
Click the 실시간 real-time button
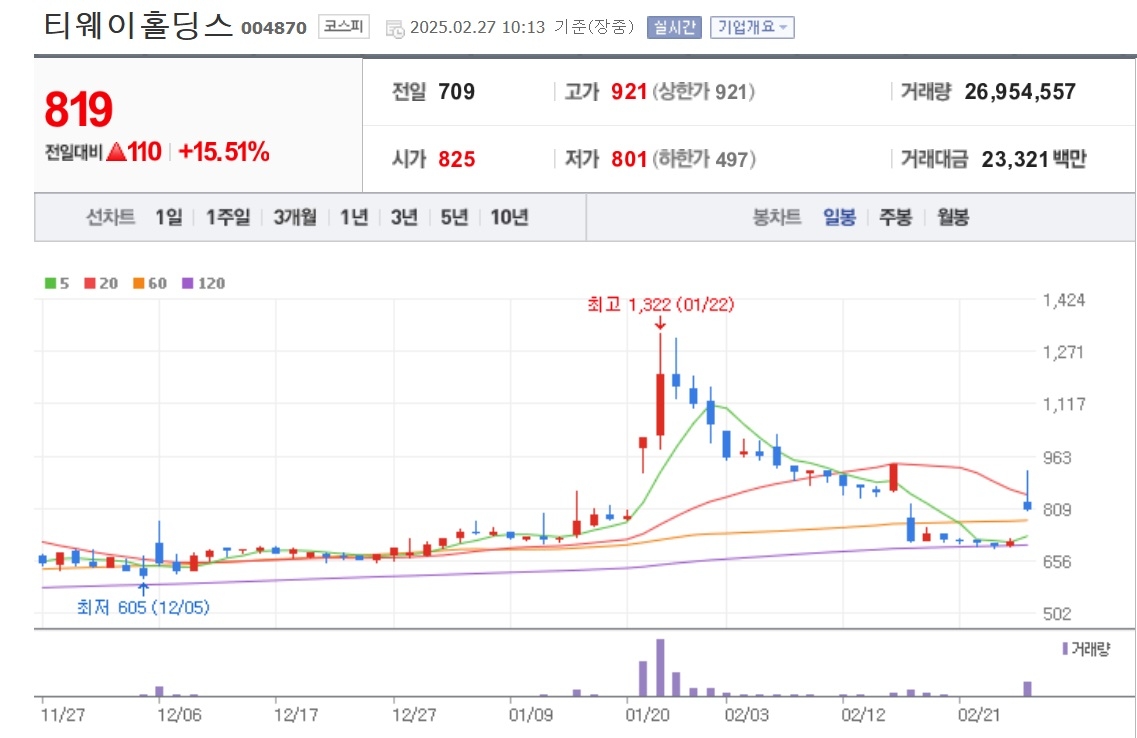(674, 28)
